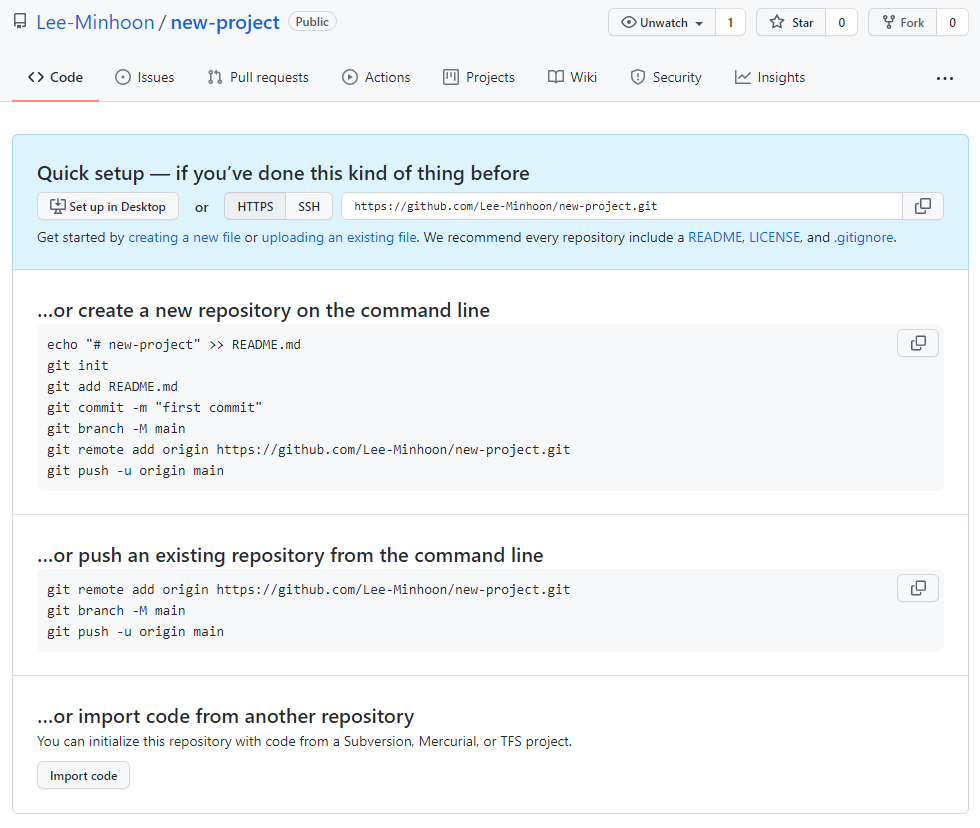Copy the quick setup repository URL

[922, 206]
